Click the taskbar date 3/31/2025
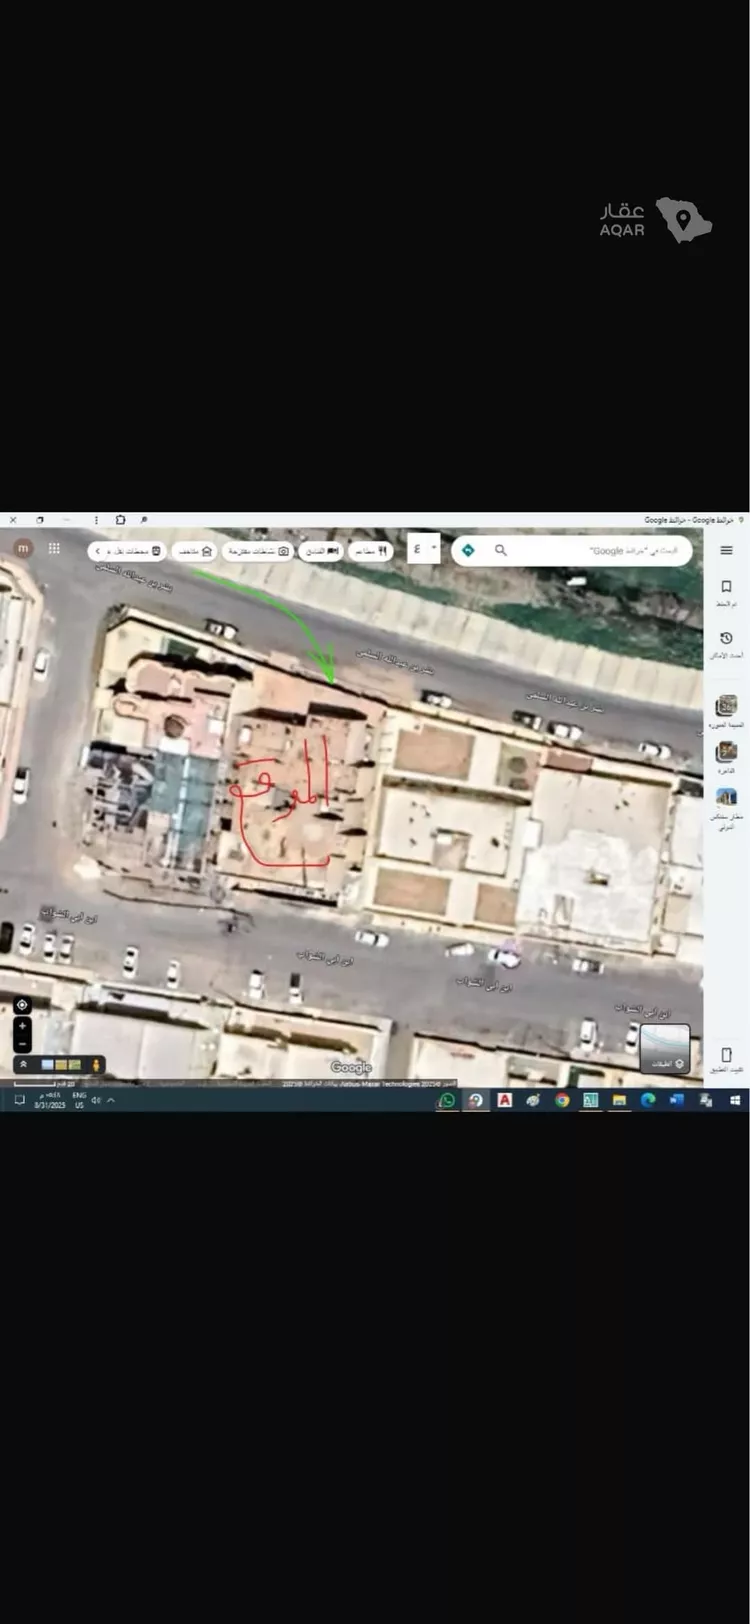This screenshot has width=750, height=1624. [49, 1105]
